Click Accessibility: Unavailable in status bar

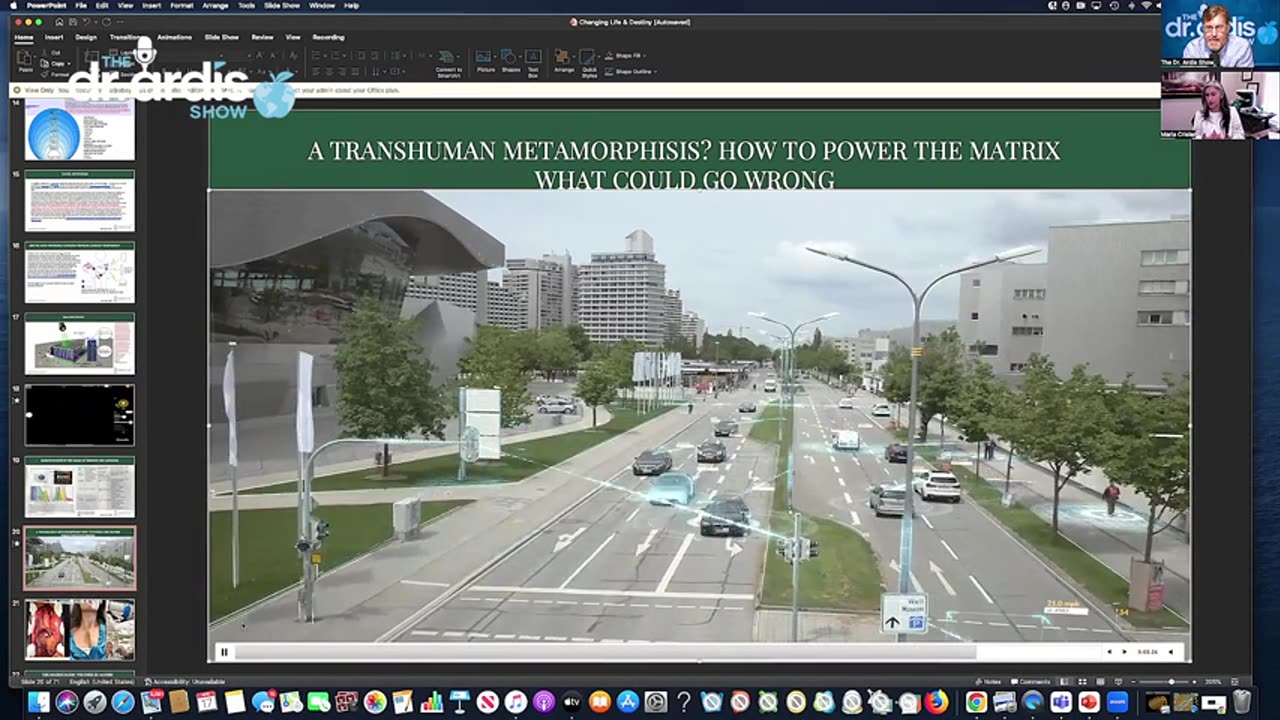click(184, 682)
